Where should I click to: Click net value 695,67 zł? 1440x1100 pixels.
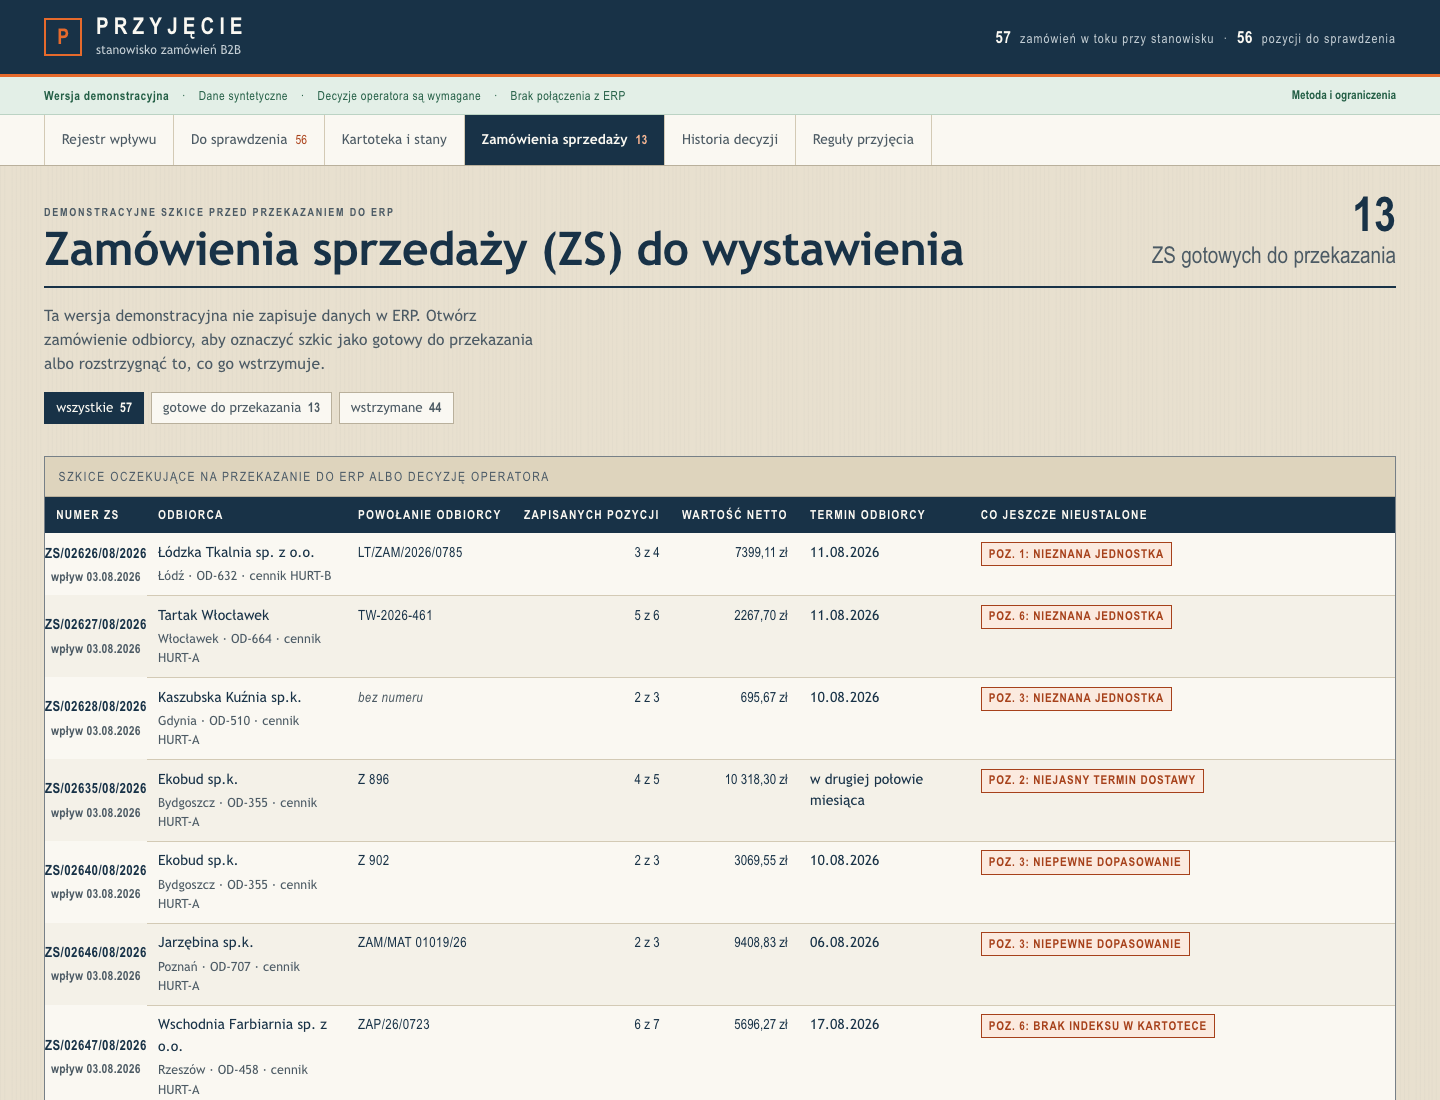(x=764, y=697)
